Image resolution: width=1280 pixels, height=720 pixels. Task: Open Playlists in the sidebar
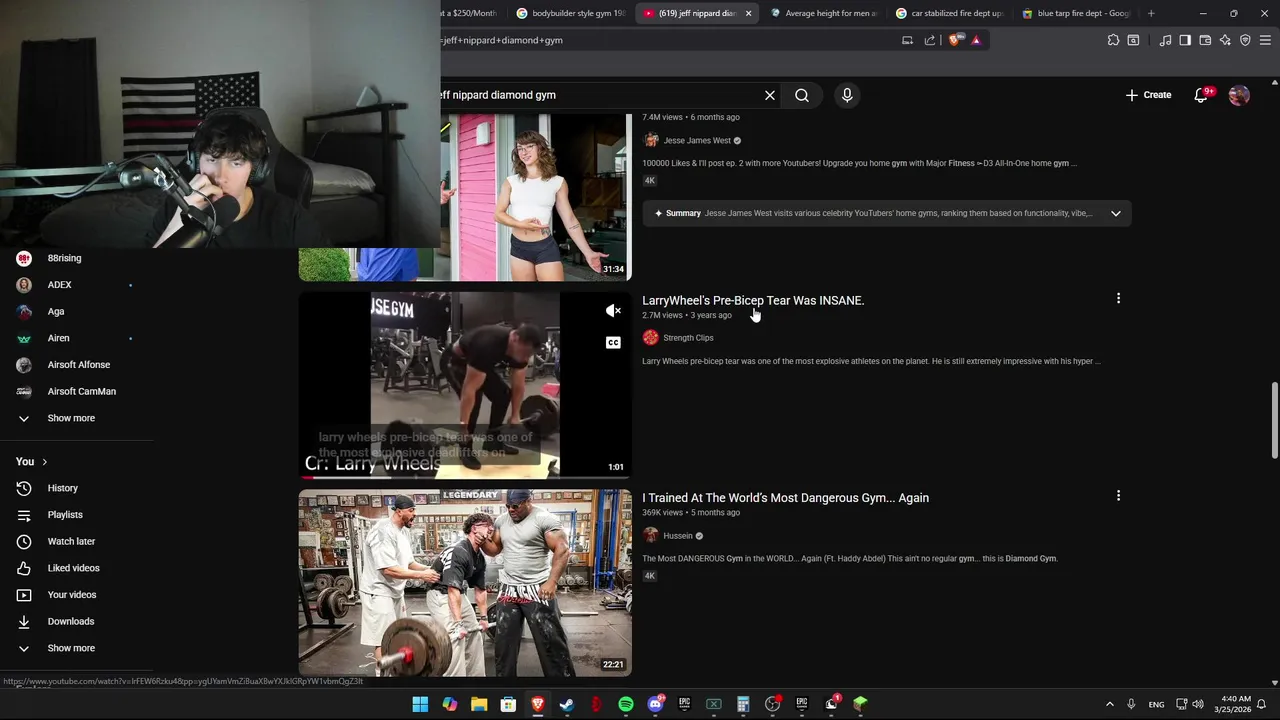pyautogui.click(x=65, y=515)
